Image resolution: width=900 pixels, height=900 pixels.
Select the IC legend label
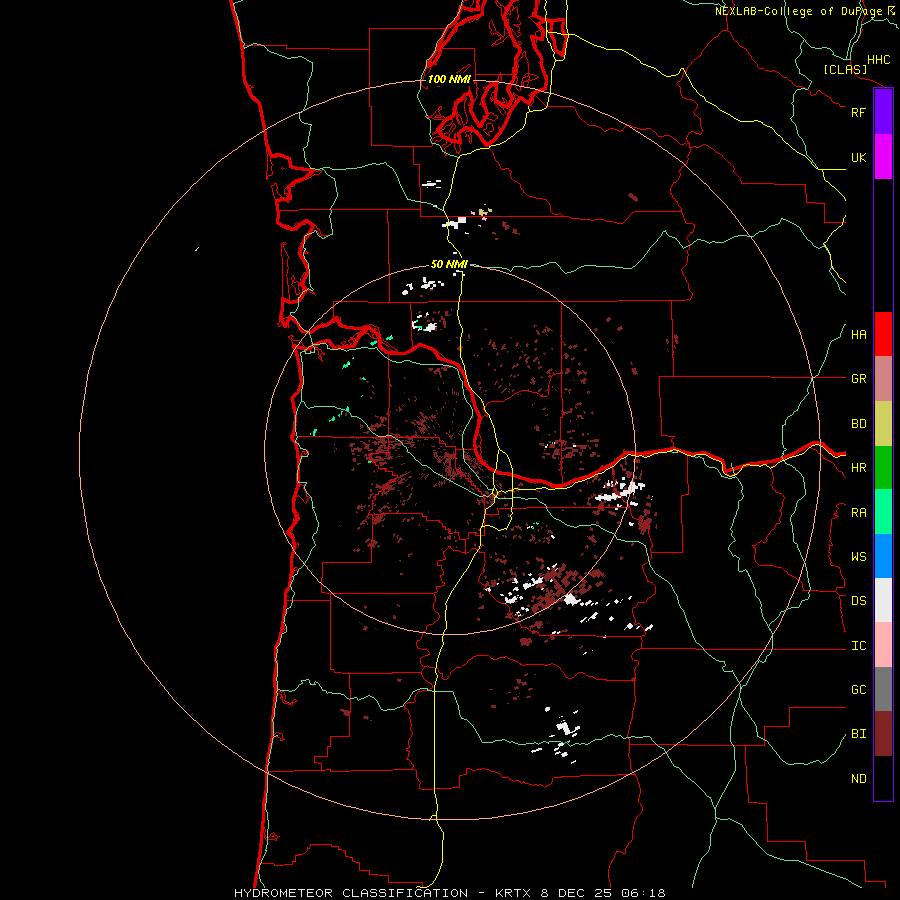tap(858, 646)
